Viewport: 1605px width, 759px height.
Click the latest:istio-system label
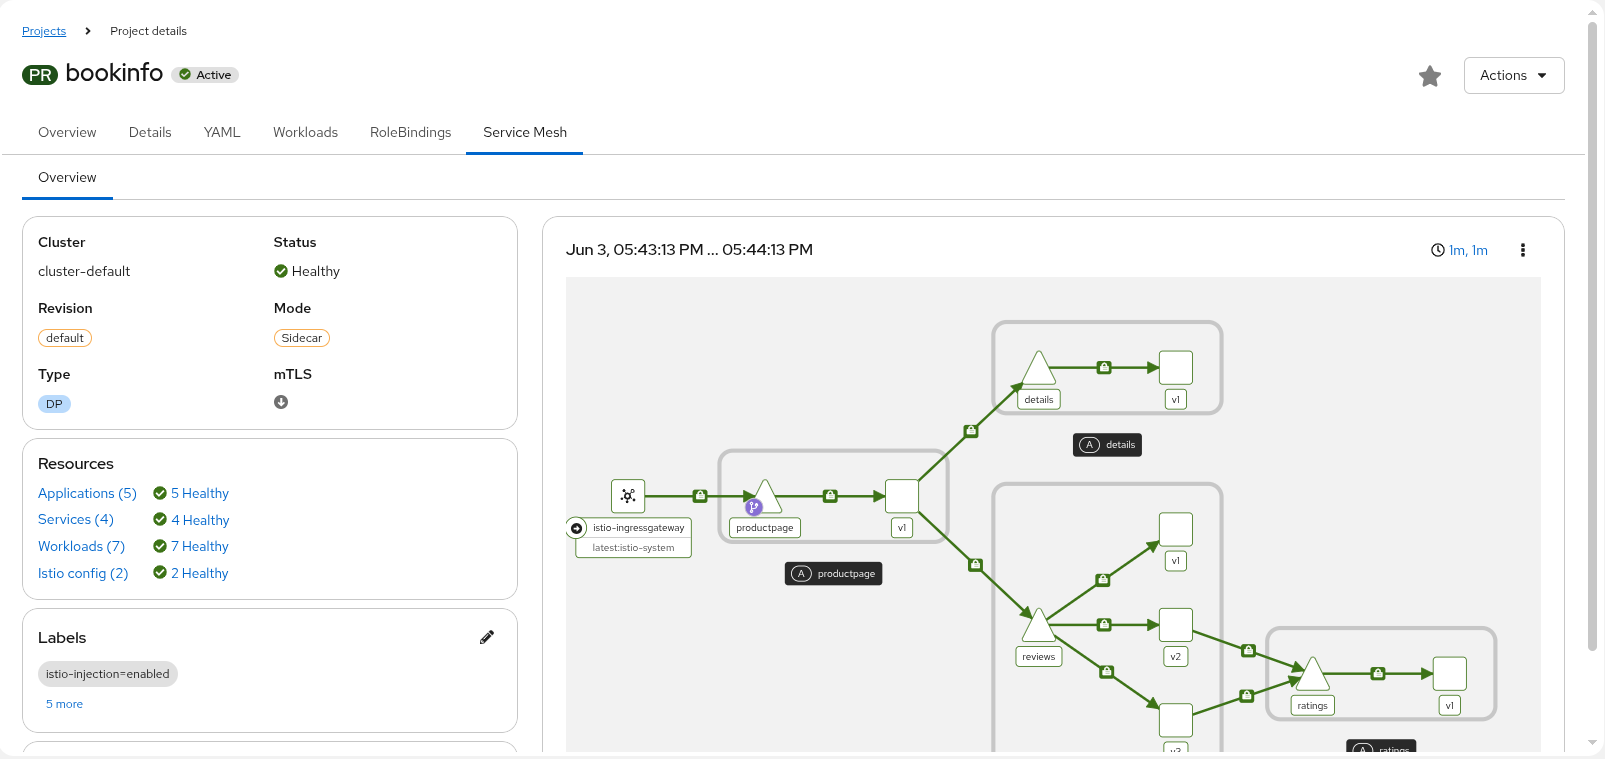[x=633, y=548]
